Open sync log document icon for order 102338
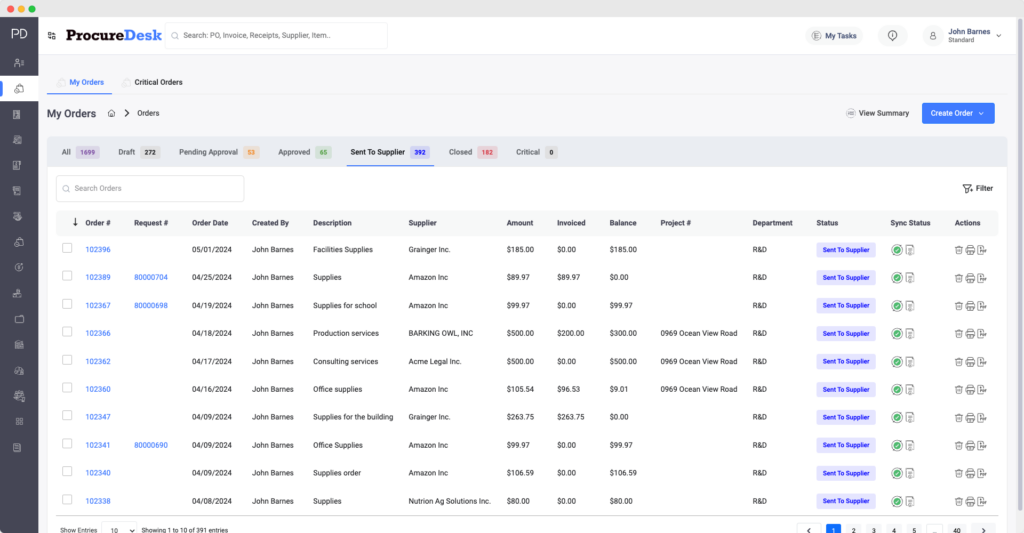This screenshot has height=533, width=1024. [910, 502]
